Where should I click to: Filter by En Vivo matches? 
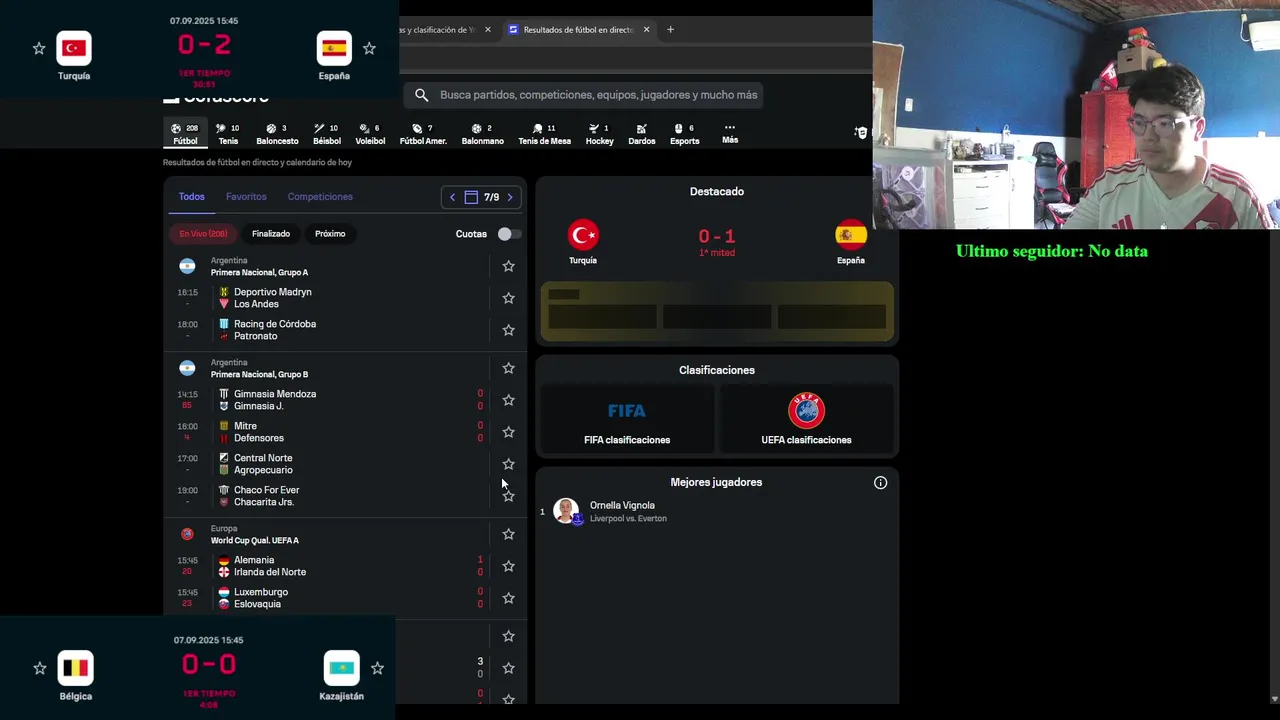[203, 234]
